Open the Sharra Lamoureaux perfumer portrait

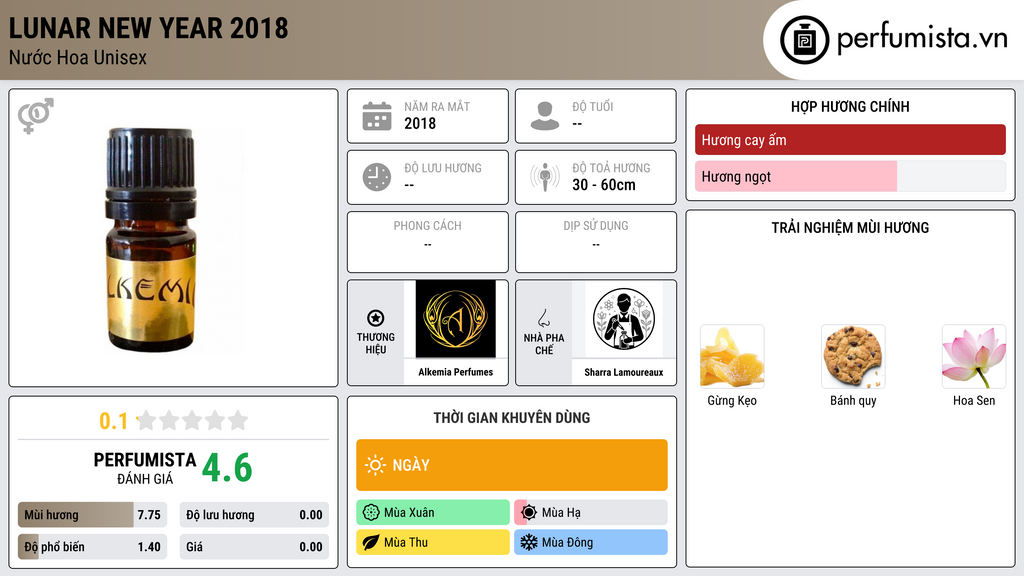pos(624,319)
